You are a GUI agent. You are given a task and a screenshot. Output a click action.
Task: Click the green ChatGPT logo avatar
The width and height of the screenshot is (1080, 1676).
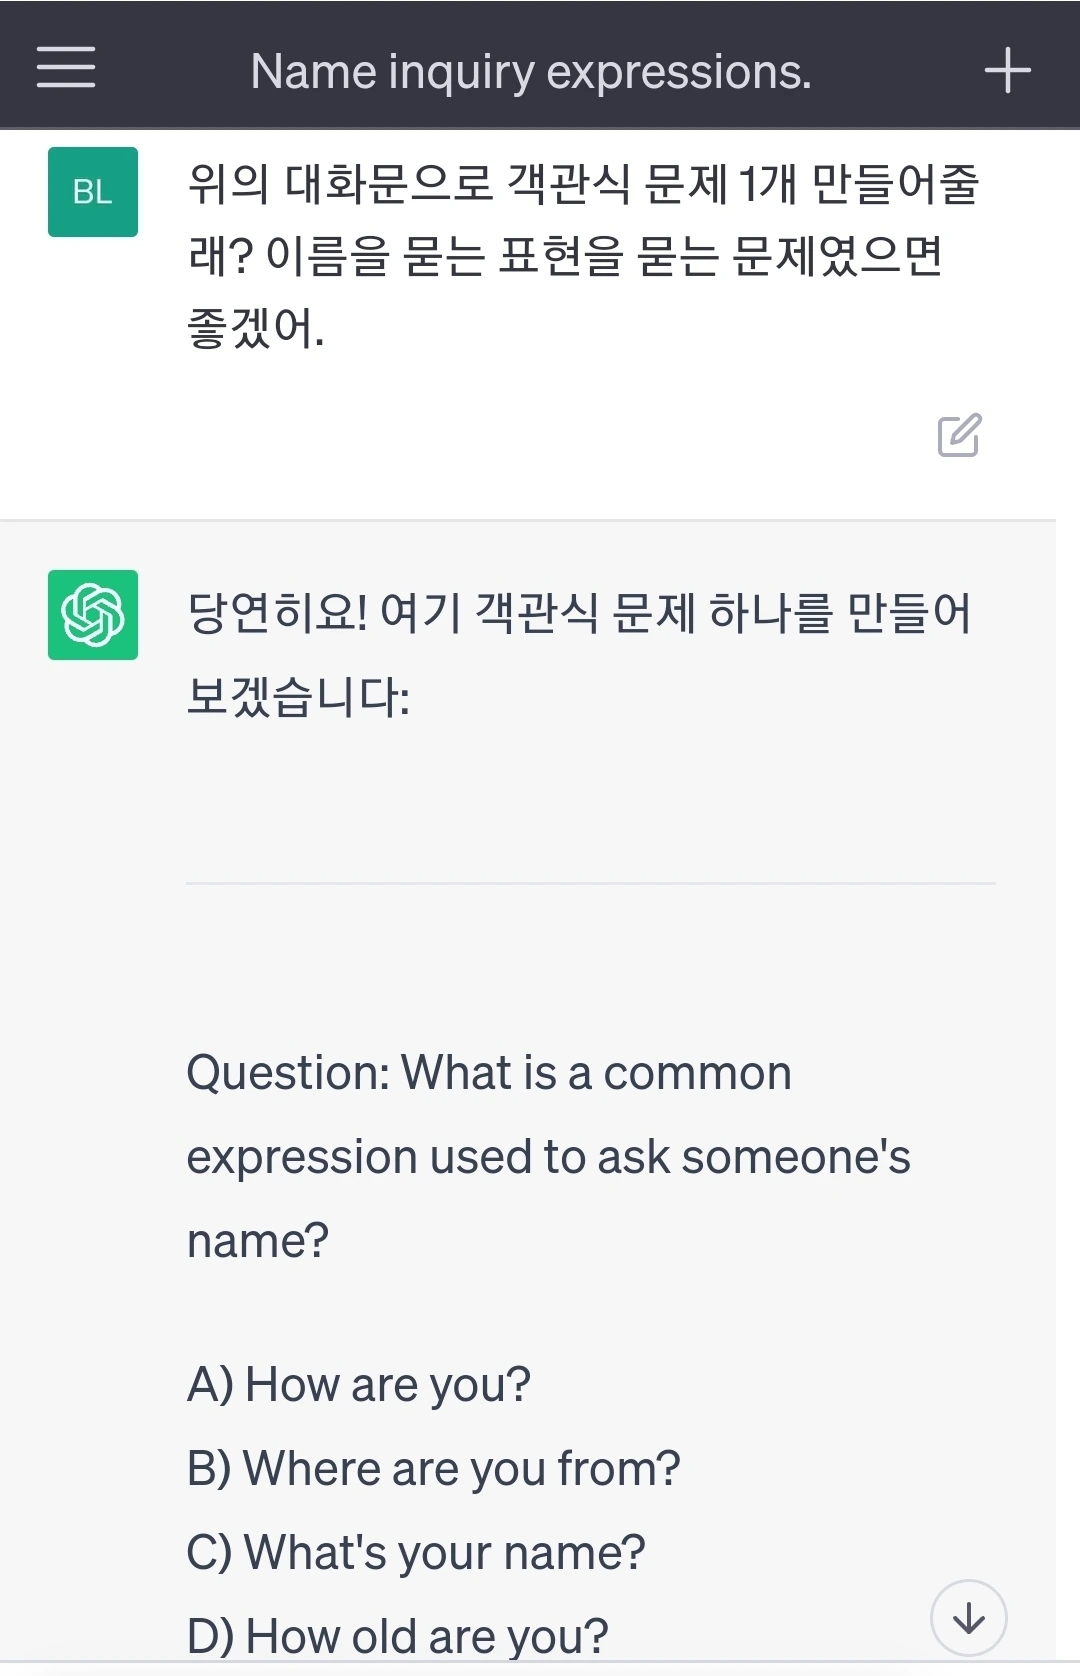[93, 615]
